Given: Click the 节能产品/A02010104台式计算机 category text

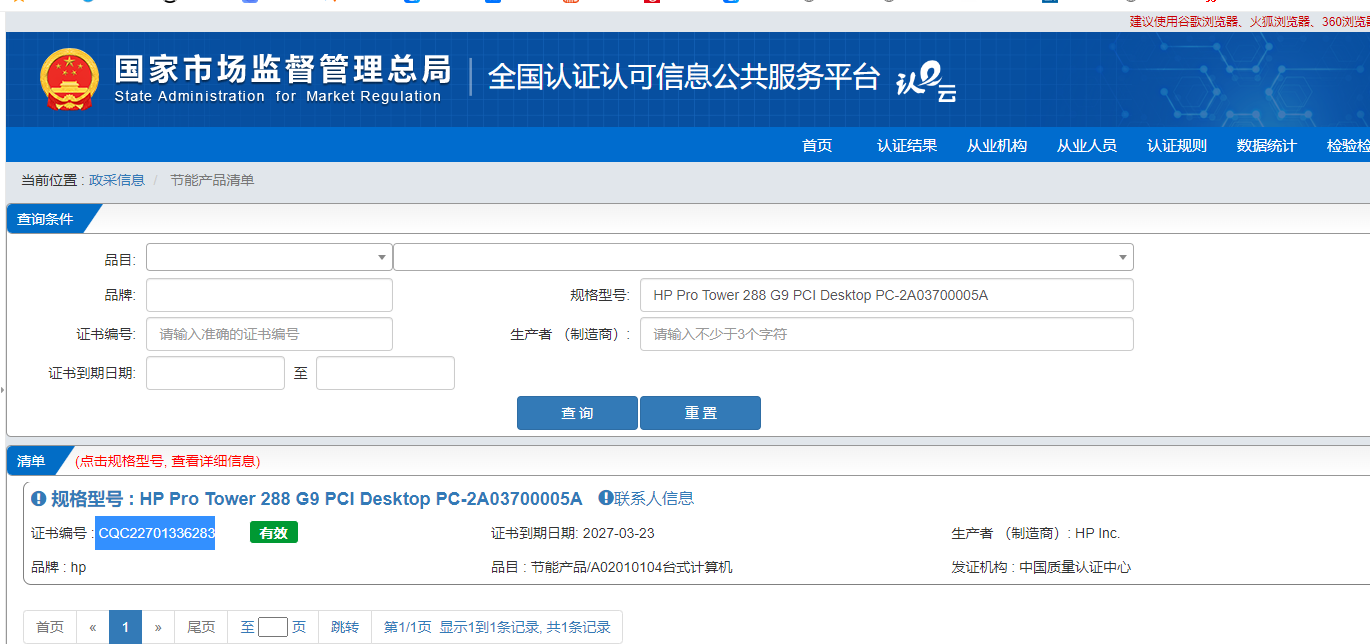Looking at the screenshot, I should 632,567.
